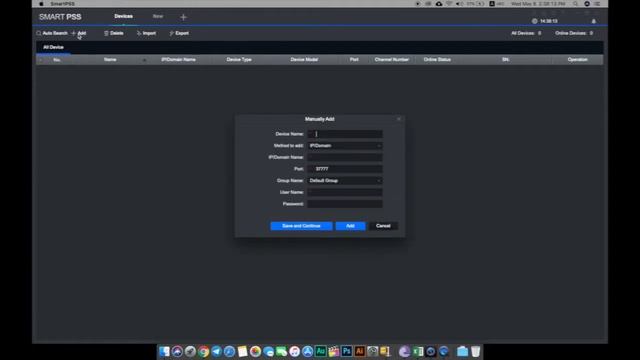This screenshot has width=640, height=360.
Task: Open Notification Center in menu bar
Action: coord(597,4)
